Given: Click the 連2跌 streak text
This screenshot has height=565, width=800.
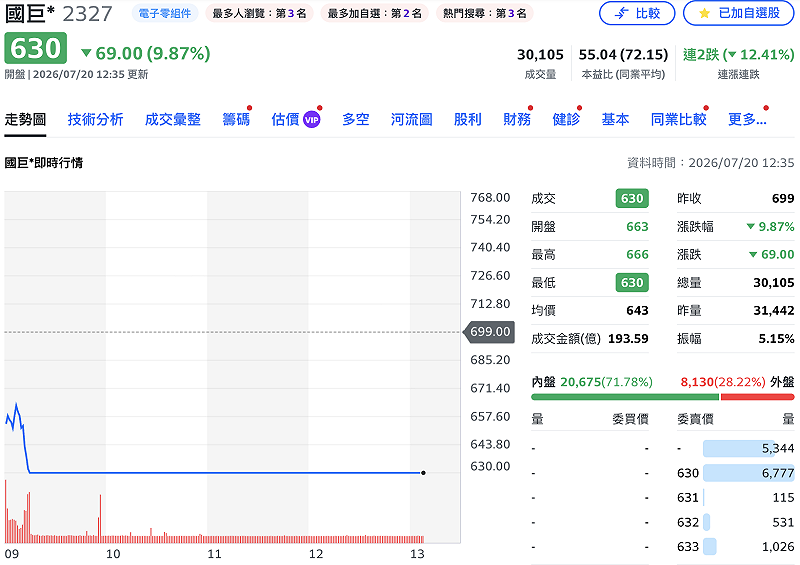Looking at the screenshot, I should (x=738, y=54).
